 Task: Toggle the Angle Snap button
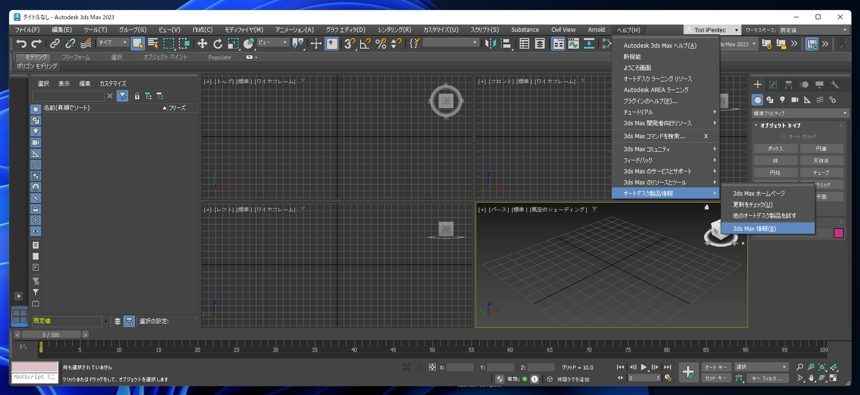pos(365,44)
